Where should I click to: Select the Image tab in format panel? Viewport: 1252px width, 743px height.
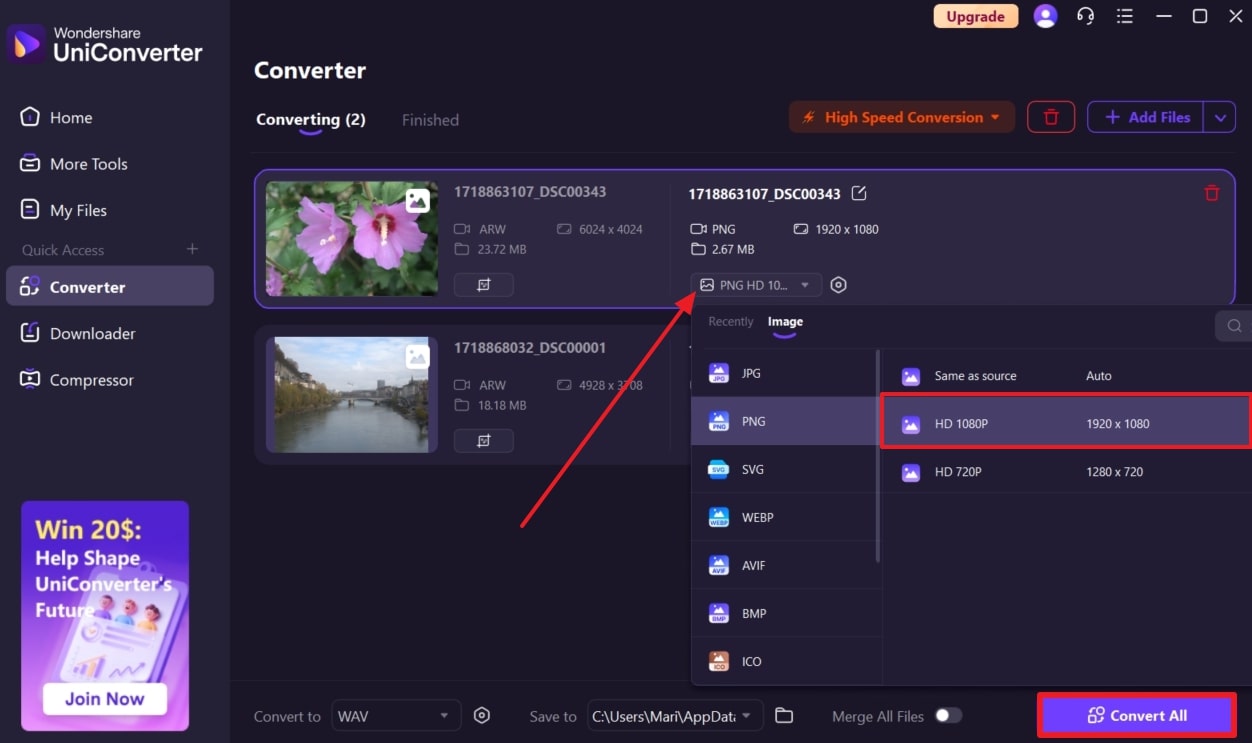(x=785, y=322)
